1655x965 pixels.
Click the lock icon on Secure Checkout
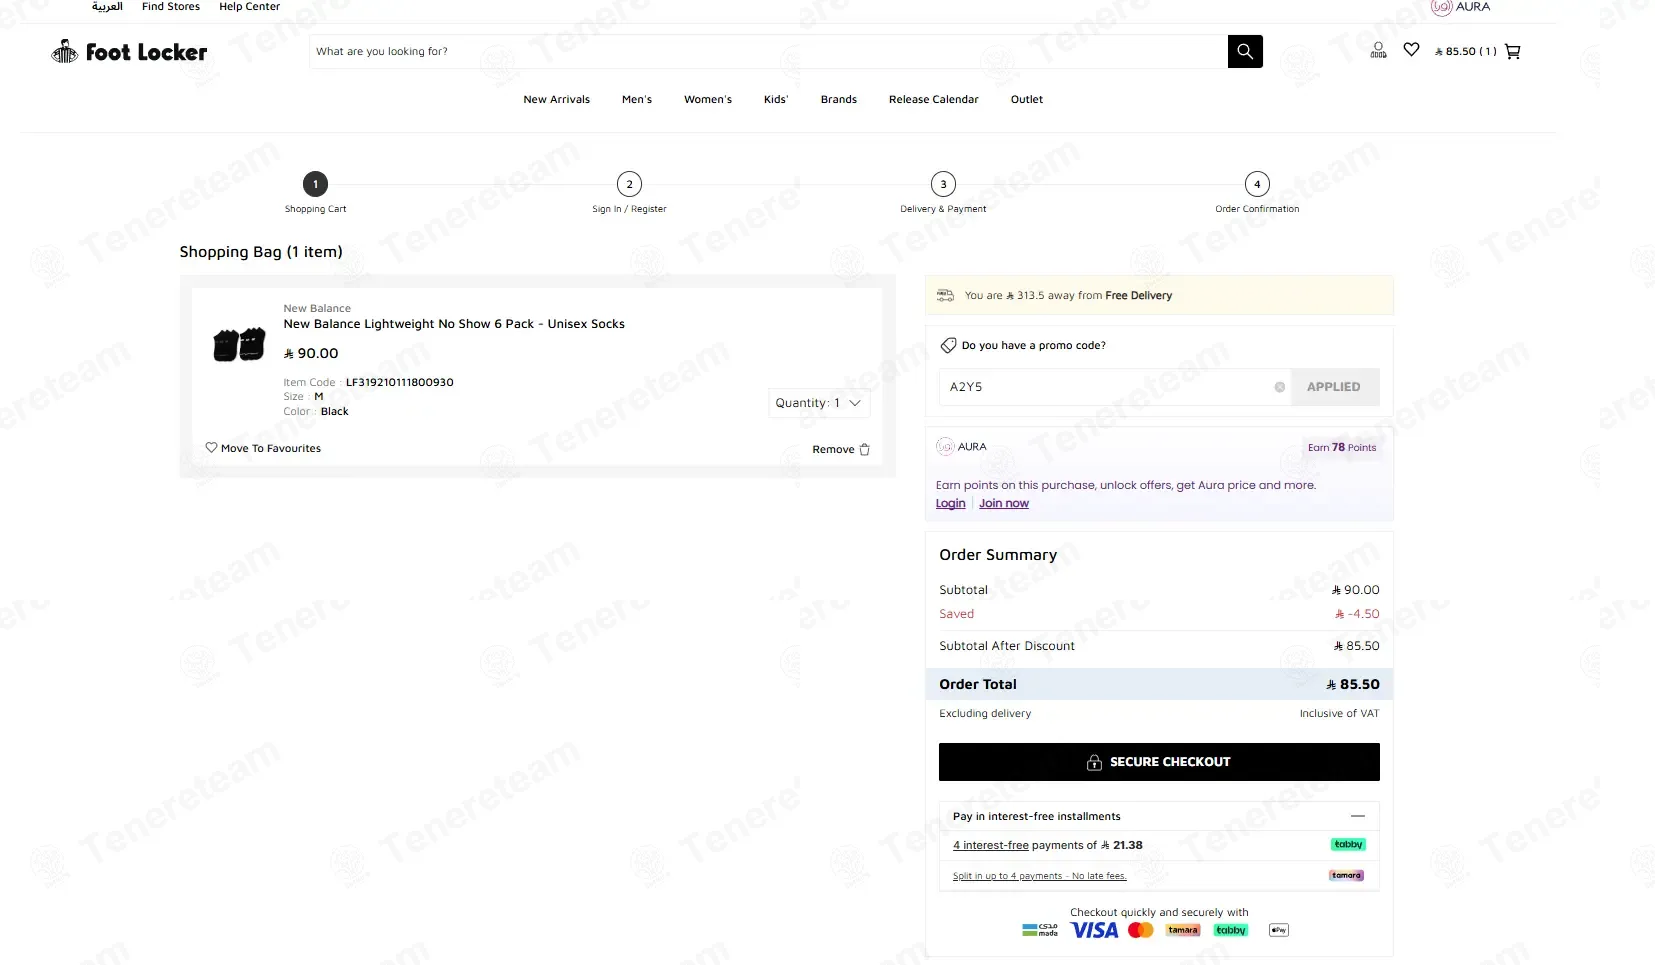pyautogui.click(x=1095, y=762)
